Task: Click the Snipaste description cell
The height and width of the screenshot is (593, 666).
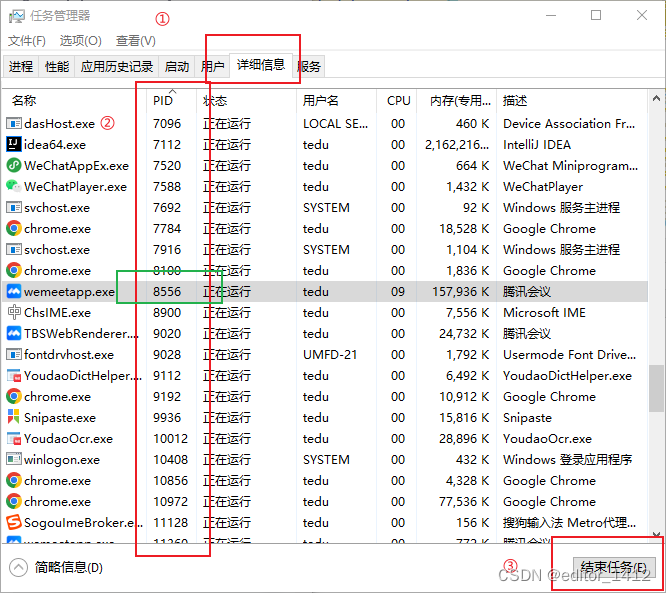Action: [527, 418]
